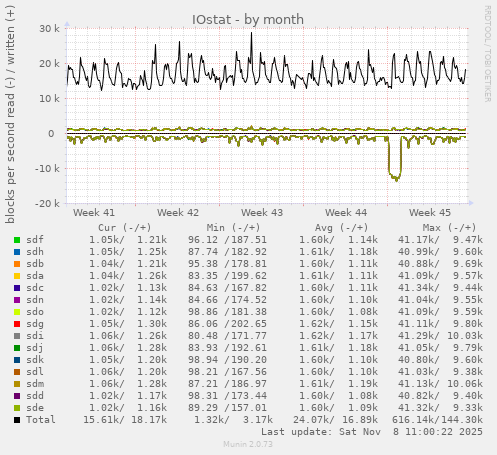The image size is (497, 455).
Task: Click the 'Week 44' axis label
Action: pos(346,213)
